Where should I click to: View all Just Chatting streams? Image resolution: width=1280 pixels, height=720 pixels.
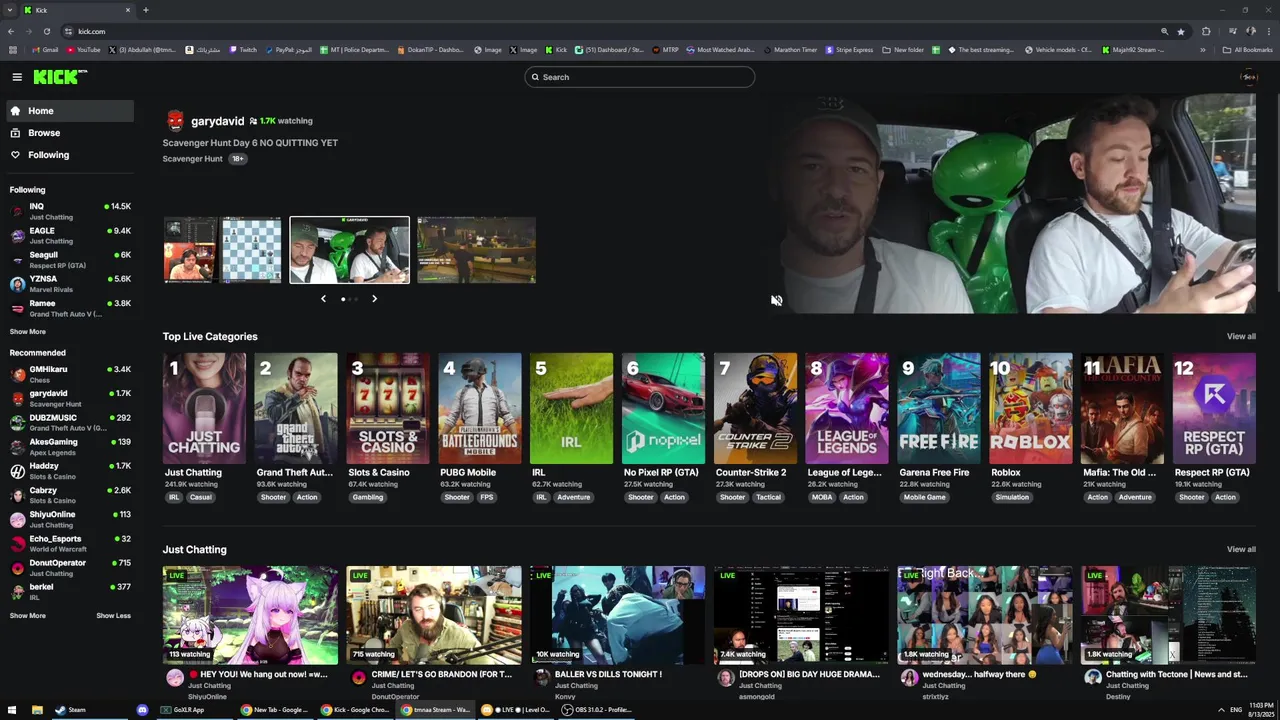(x=1241, y=549)
